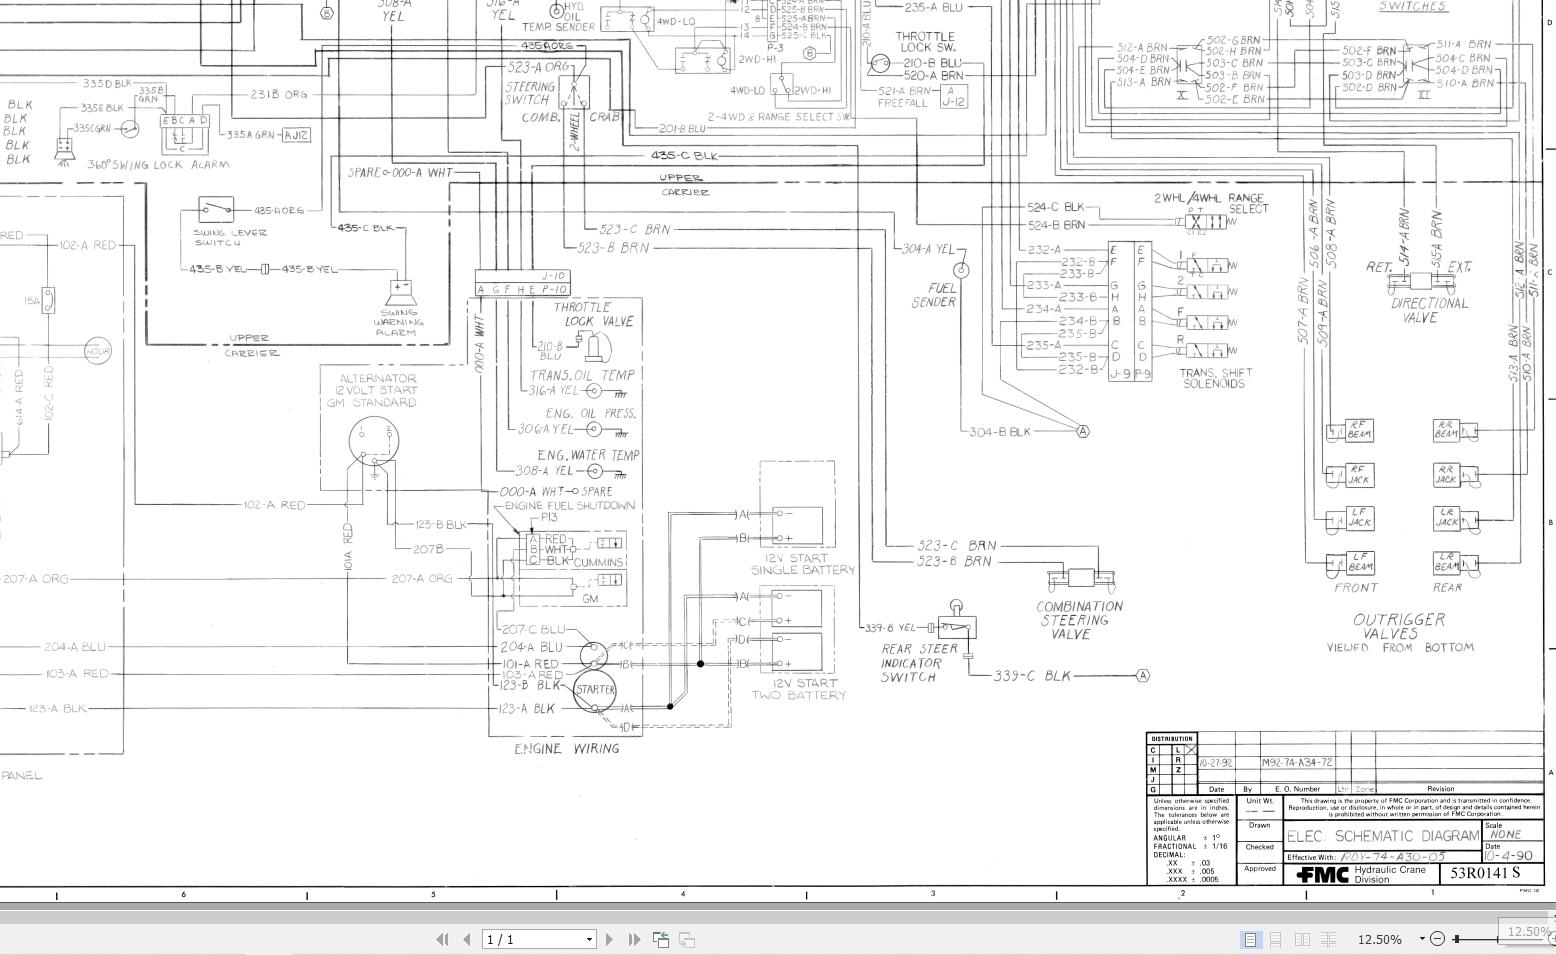Click the "2WHL/4WHL RANGE SELECT" label
1556x955 pixels.
click(x=1210, y=203)
